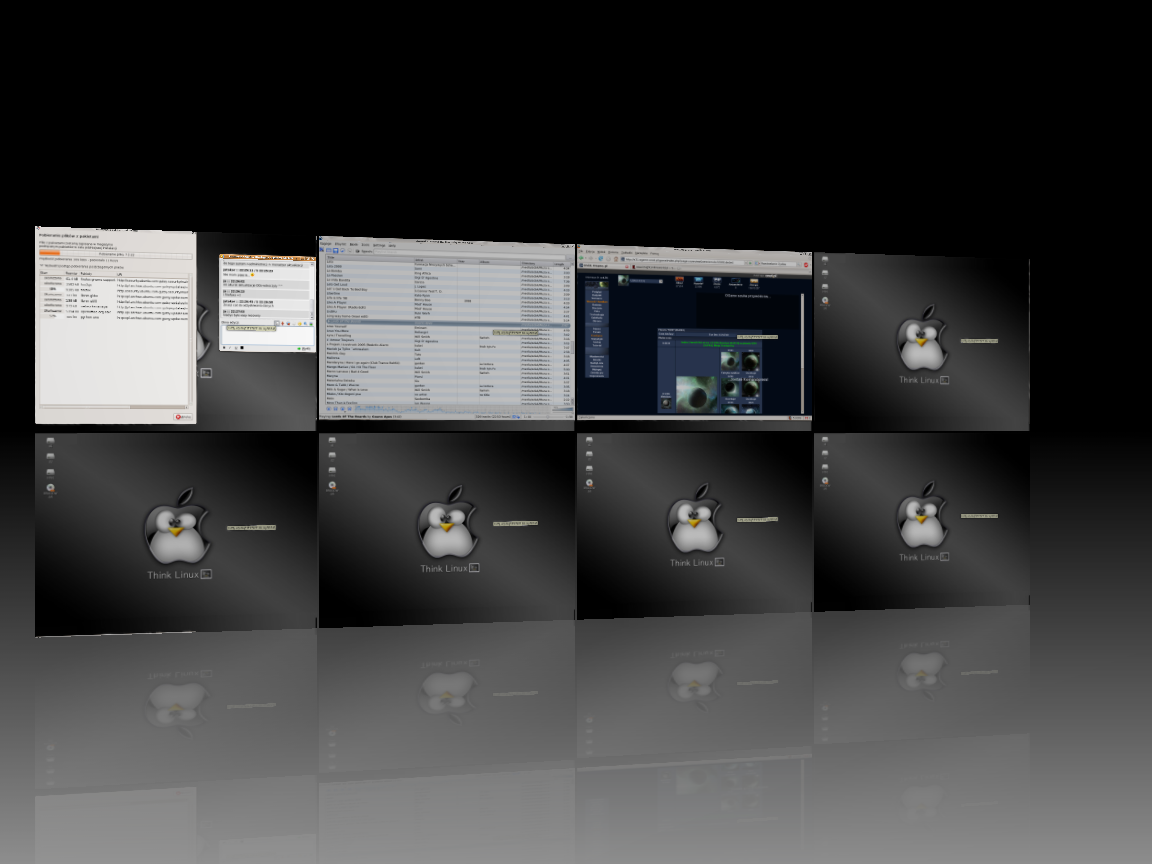The width and height of the screenshot is (1152, 864).
Task: Click the chat history vertical scrollbar
Action: (314, 289)
